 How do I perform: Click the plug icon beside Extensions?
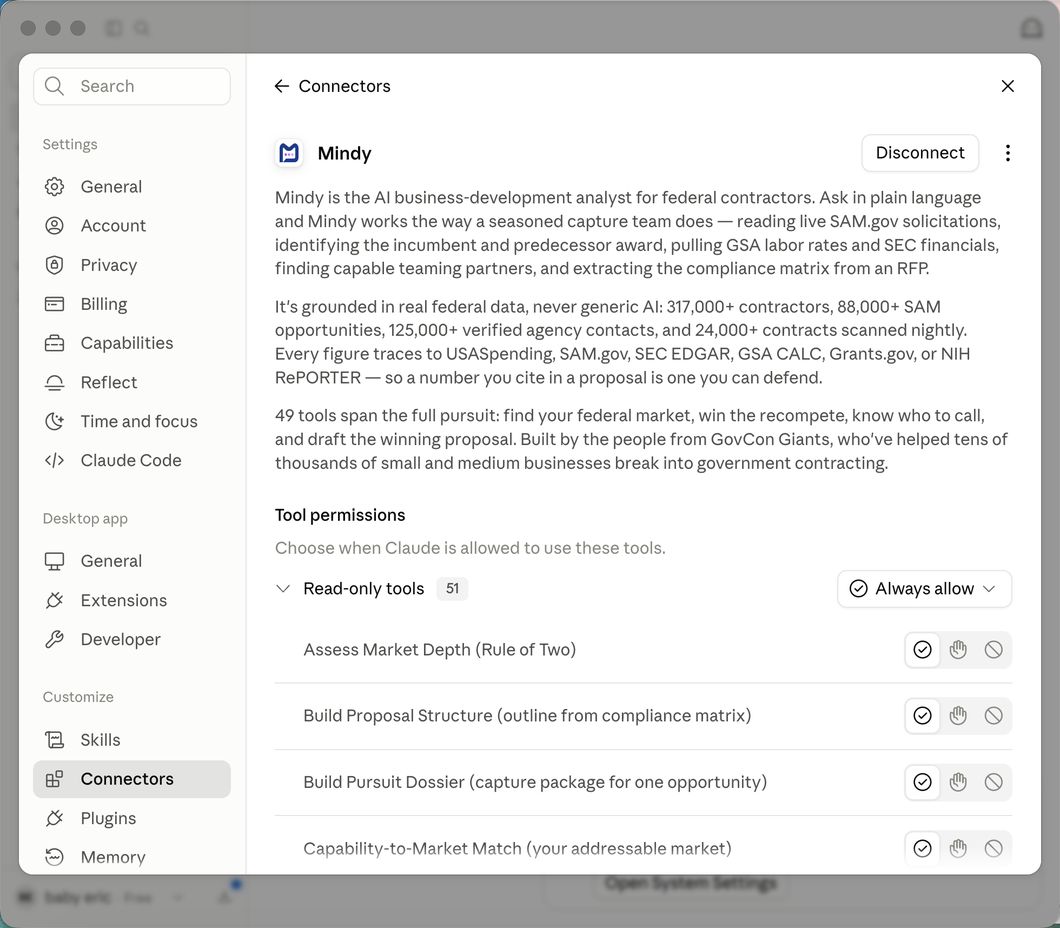click(x=54, y=600)
